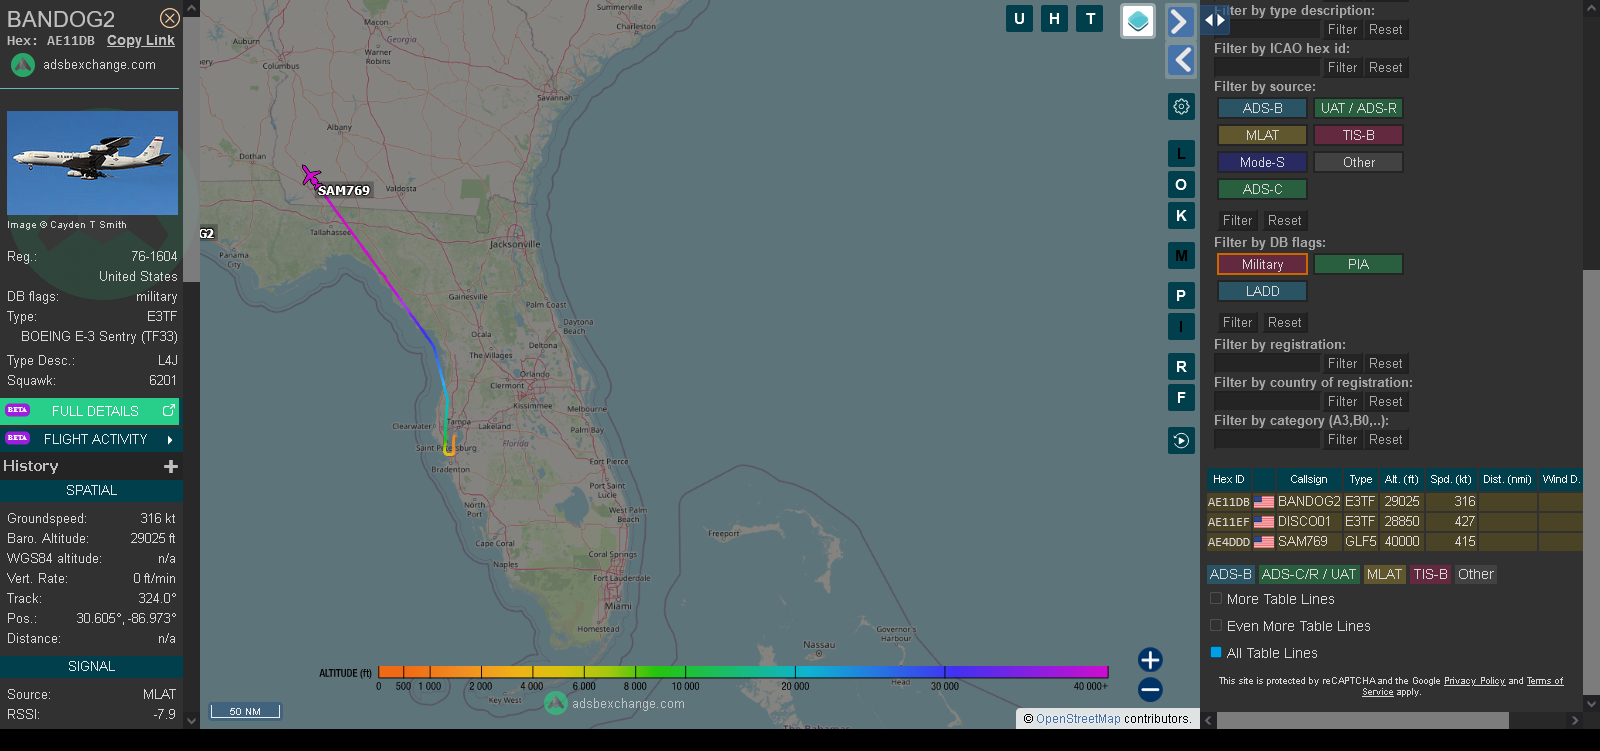Toggle LADD DB flag filter
Image resolution: width=1600 pixels, height=751 pixels.
pos(1262,291)
